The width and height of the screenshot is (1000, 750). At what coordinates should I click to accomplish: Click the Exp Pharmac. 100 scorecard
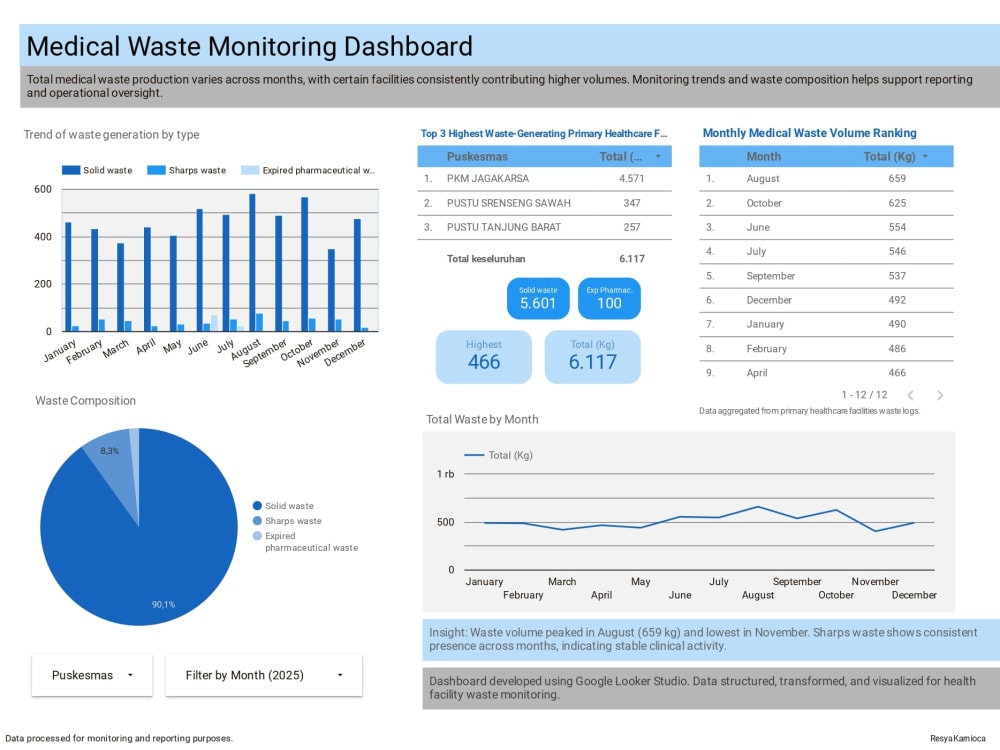[609, 298]
